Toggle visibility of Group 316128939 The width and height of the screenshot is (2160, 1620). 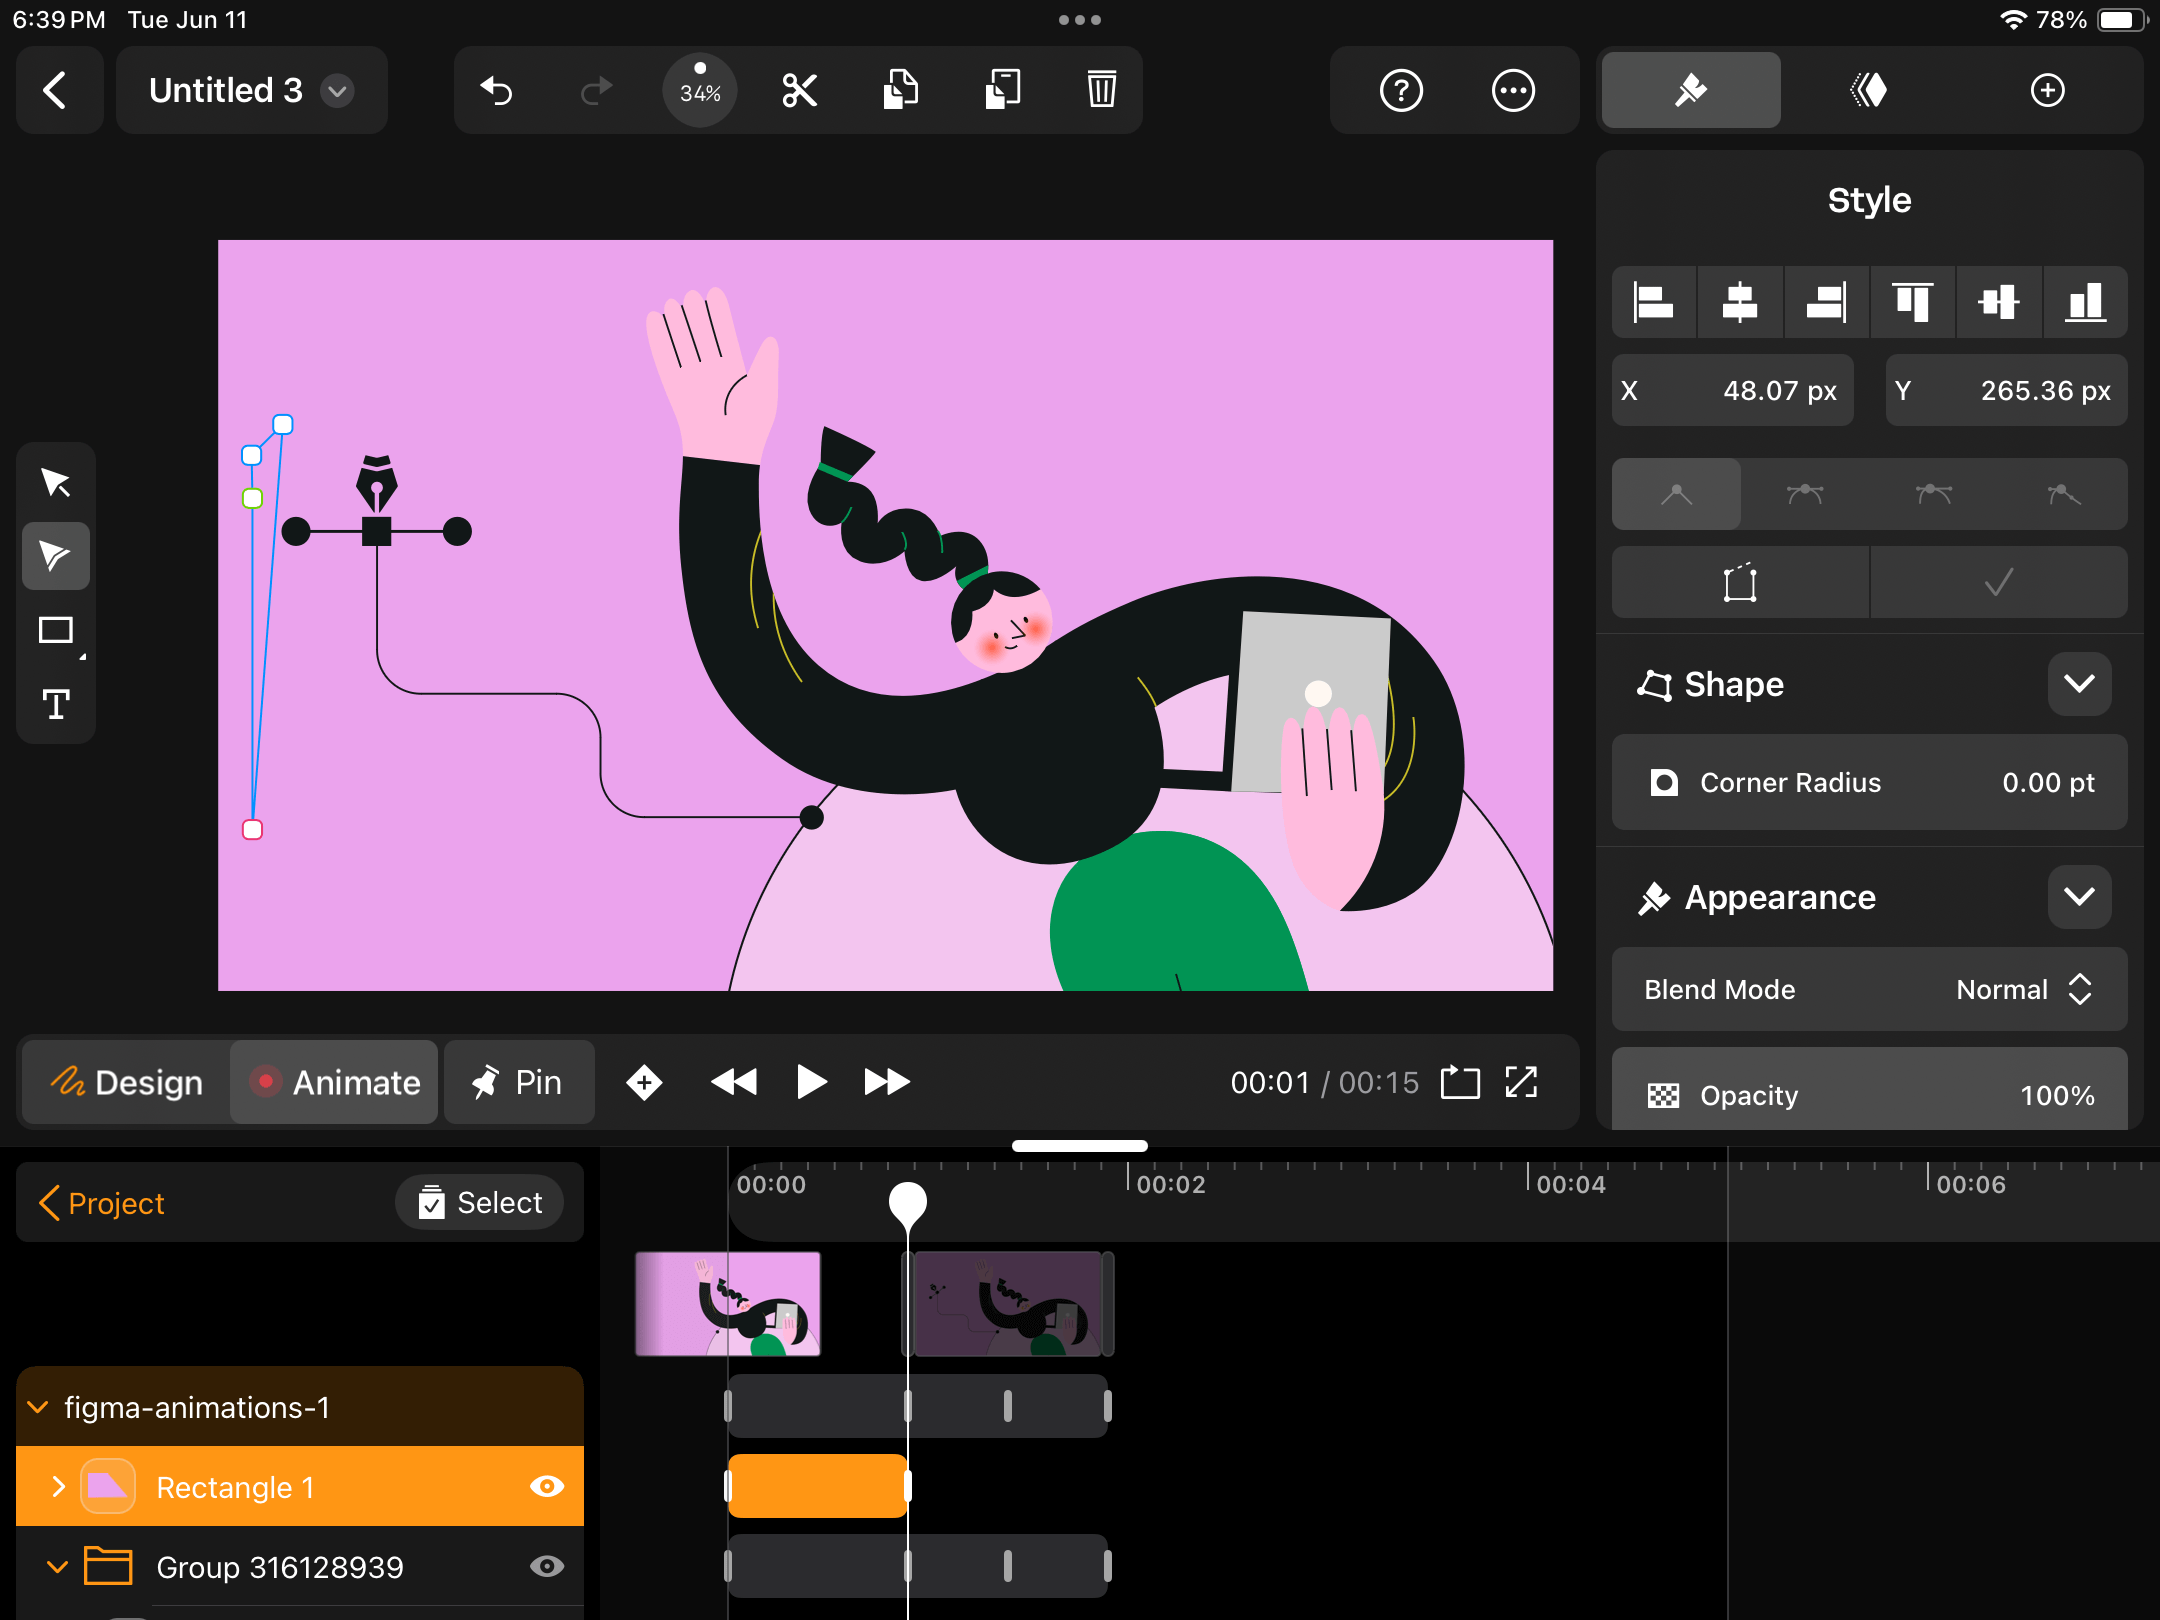pyautogui.click(x=548, y=1566)
